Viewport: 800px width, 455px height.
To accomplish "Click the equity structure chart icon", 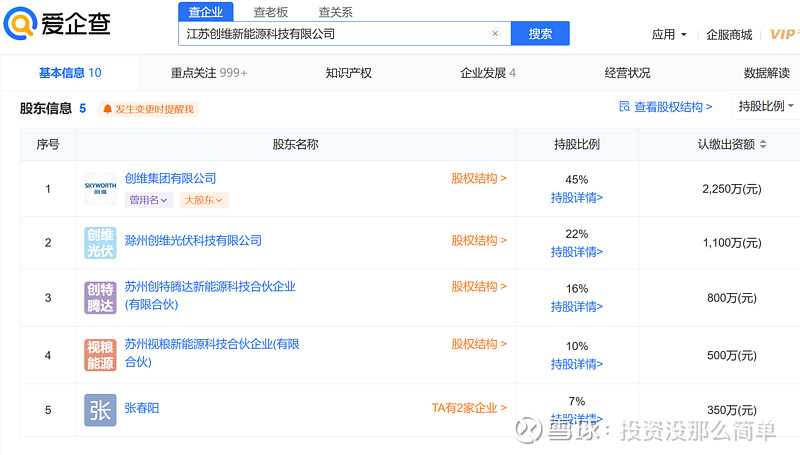I will pyautogui.click(x=624, y=107).
